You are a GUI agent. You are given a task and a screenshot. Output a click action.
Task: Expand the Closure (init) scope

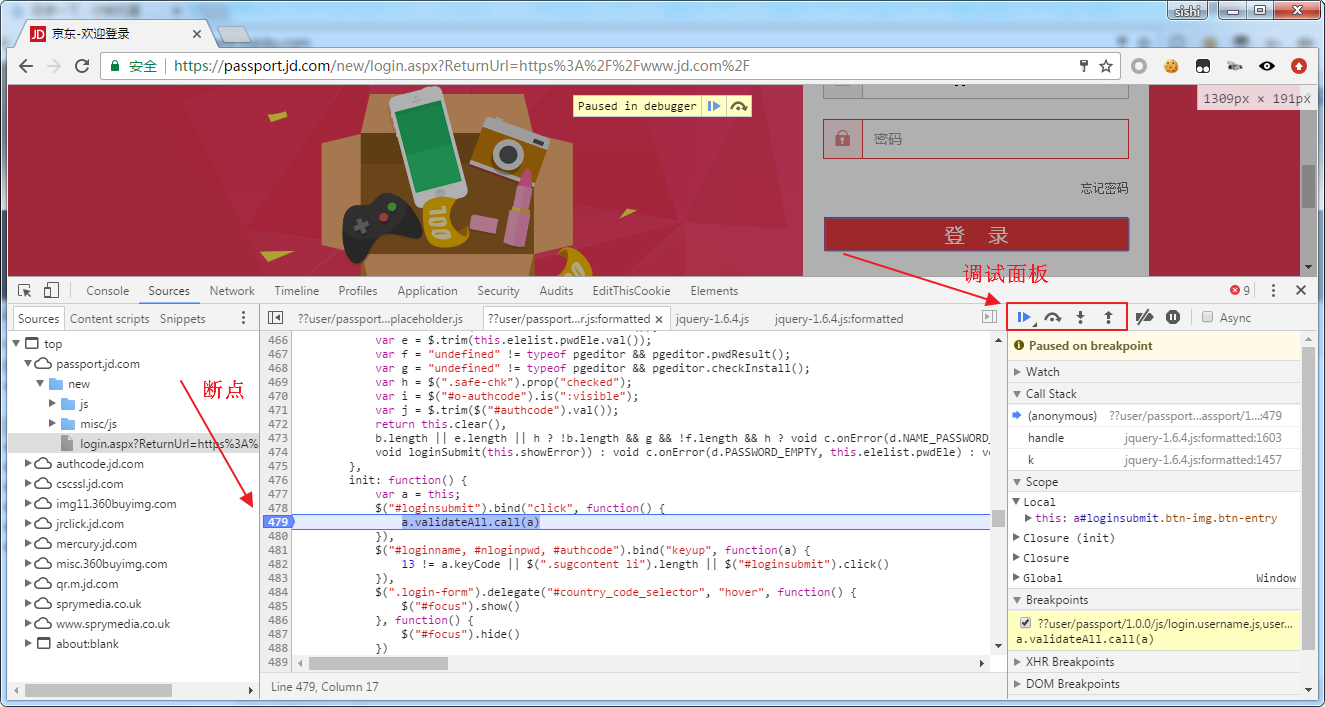[1017, 538]
